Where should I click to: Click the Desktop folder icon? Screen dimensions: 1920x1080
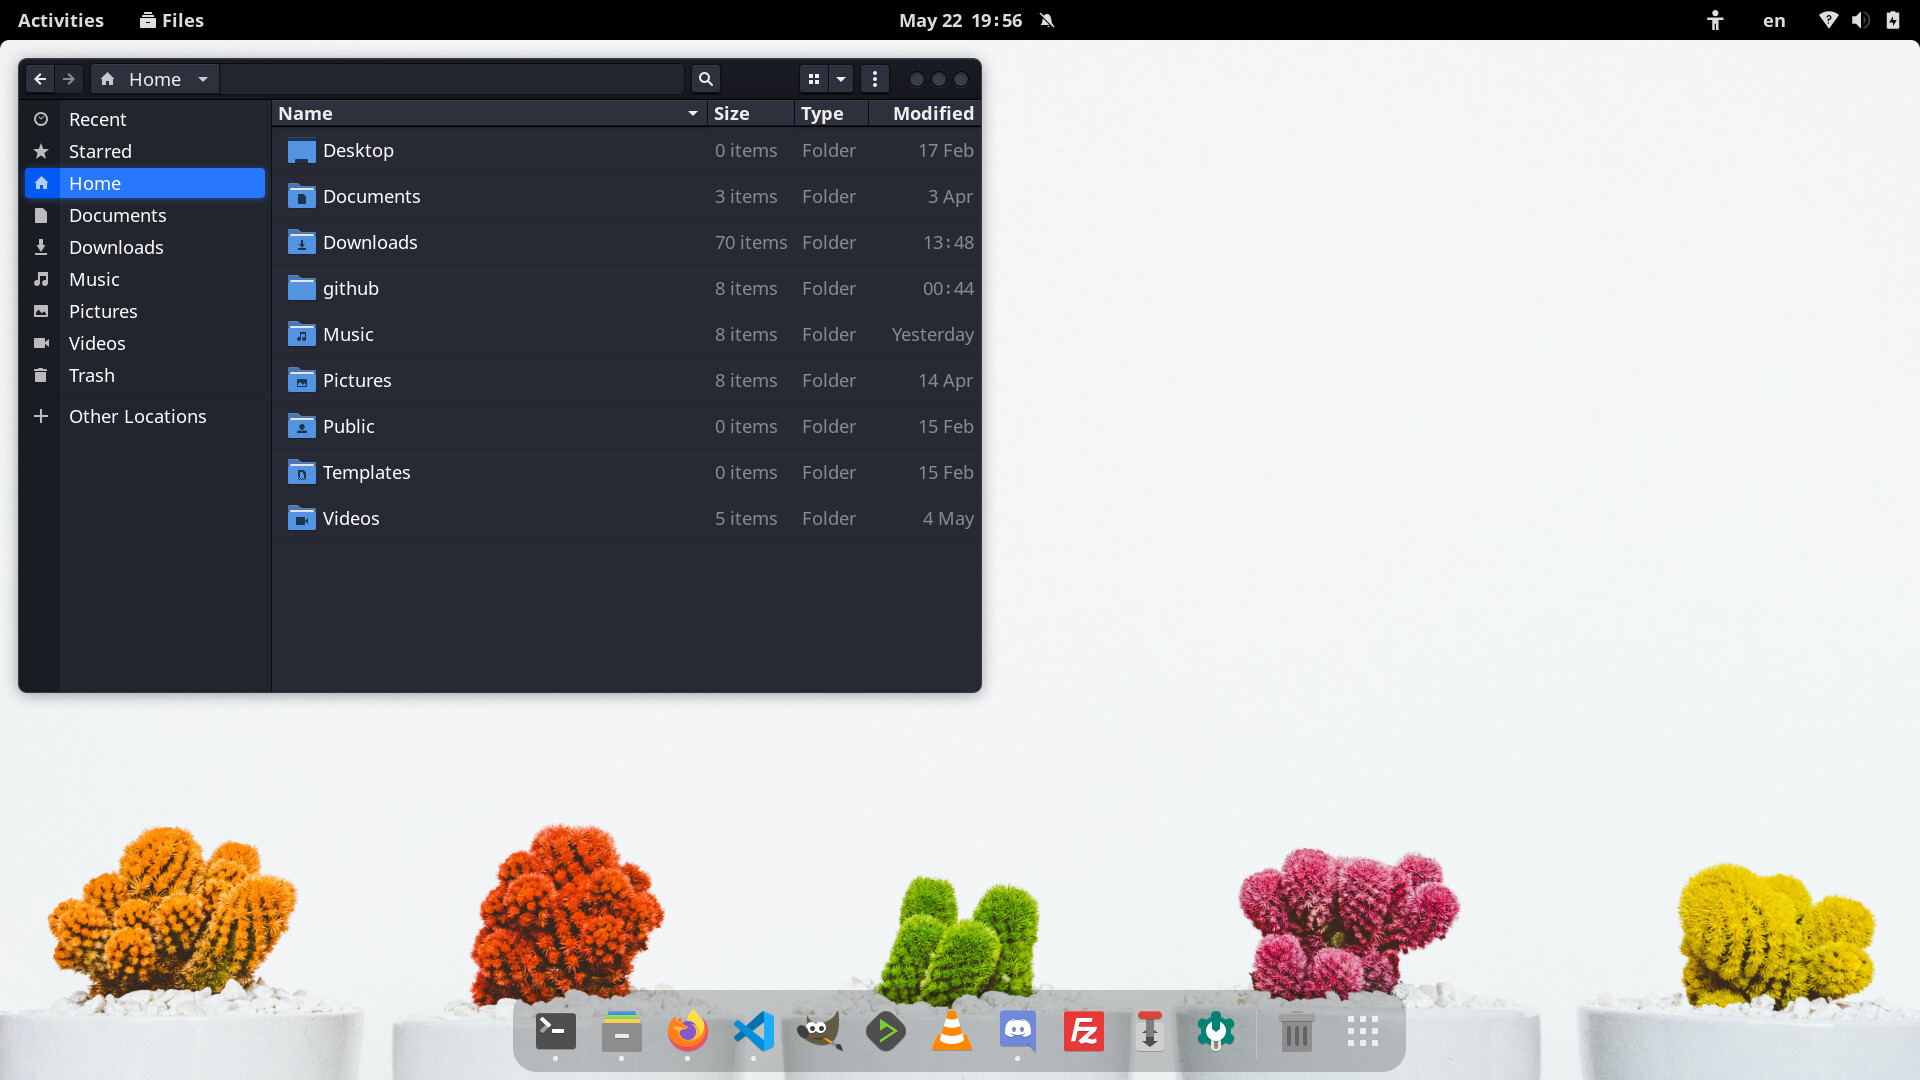point(301,151)
